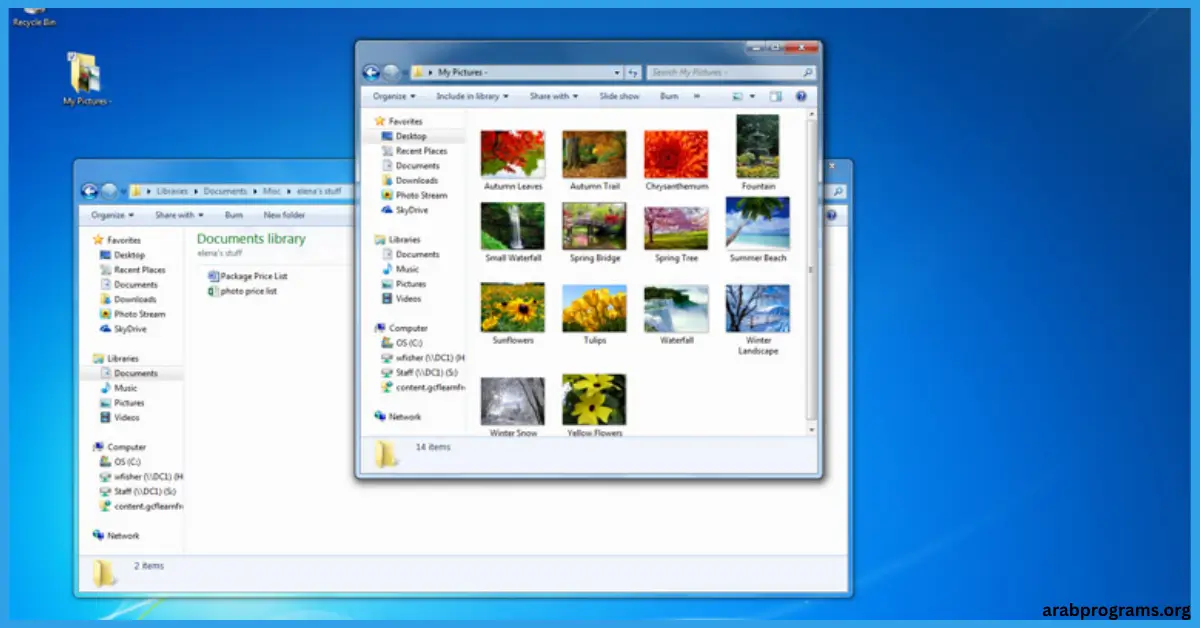The width and height of the screenshot is (1200, 628).
Task: Open Photo Stream in Documents window sidebar
Action: coord(132,314)
